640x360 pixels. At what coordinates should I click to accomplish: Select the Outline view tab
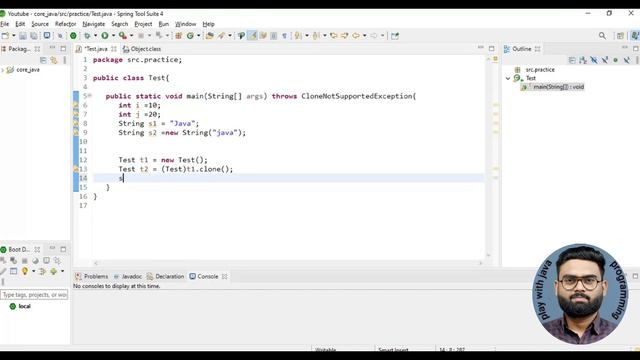coord(521,49)
